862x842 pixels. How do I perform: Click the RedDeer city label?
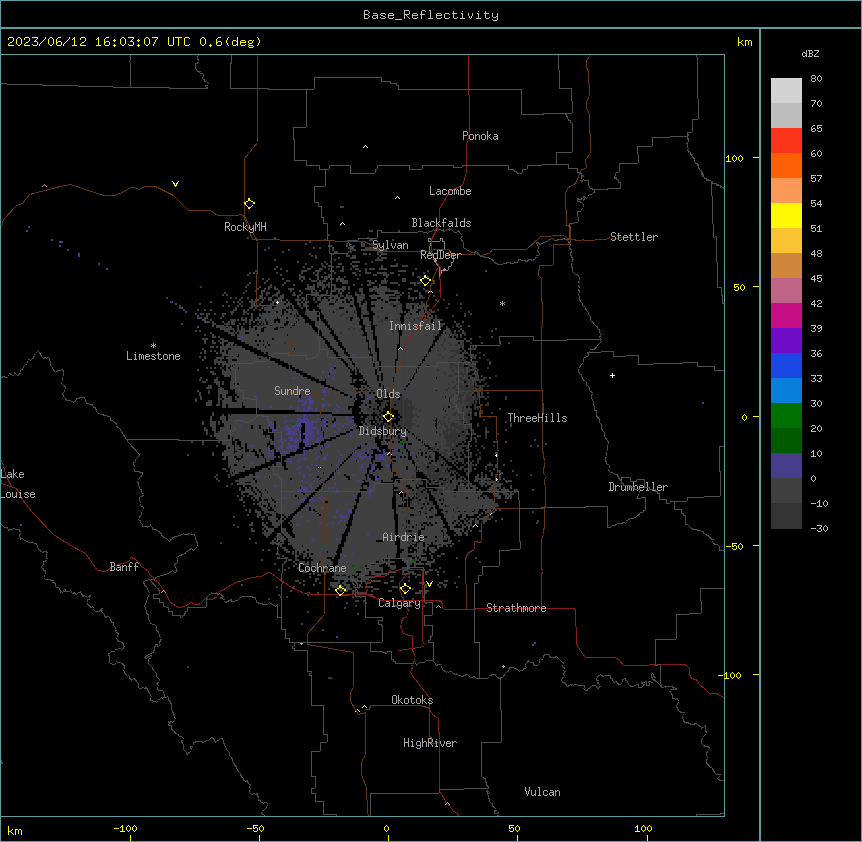(x=440, y=255)
